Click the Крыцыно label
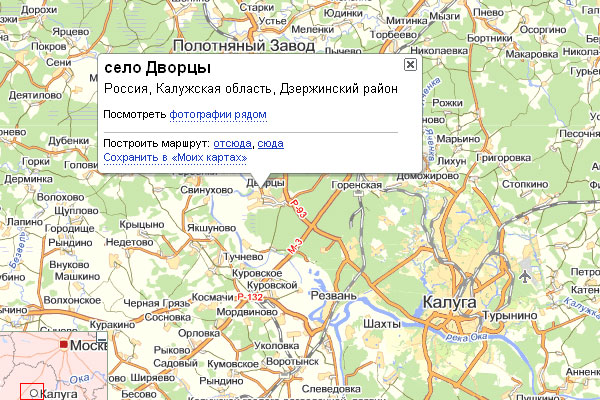The image size is (600, 400). (142, 224)
